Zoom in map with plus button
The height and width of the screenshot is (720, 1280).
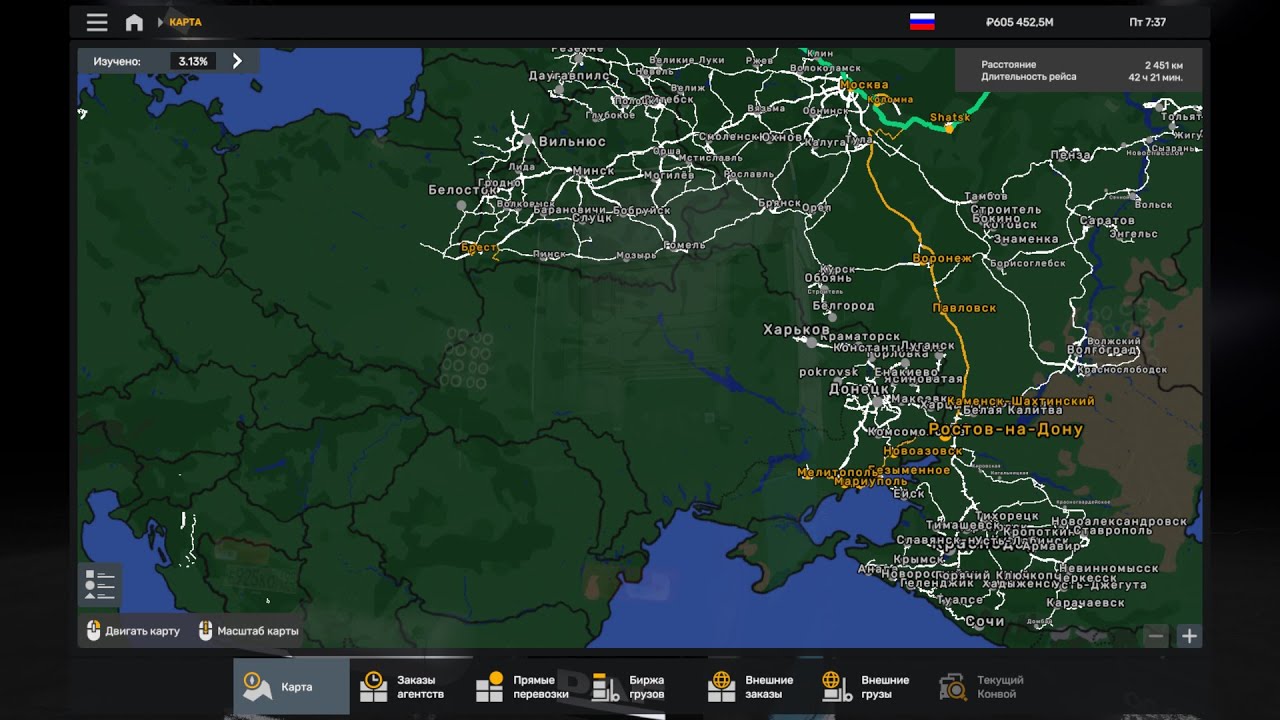coord(1189,636)
